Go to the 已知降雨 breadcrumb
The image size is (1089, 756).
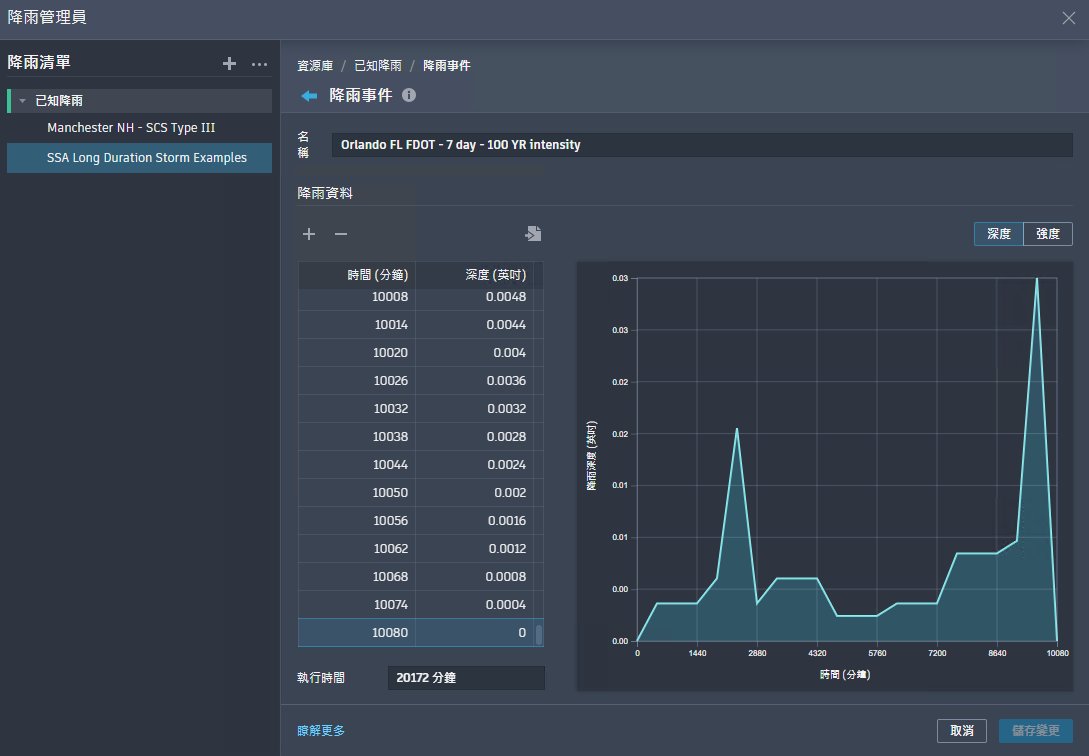click(378, 65)
